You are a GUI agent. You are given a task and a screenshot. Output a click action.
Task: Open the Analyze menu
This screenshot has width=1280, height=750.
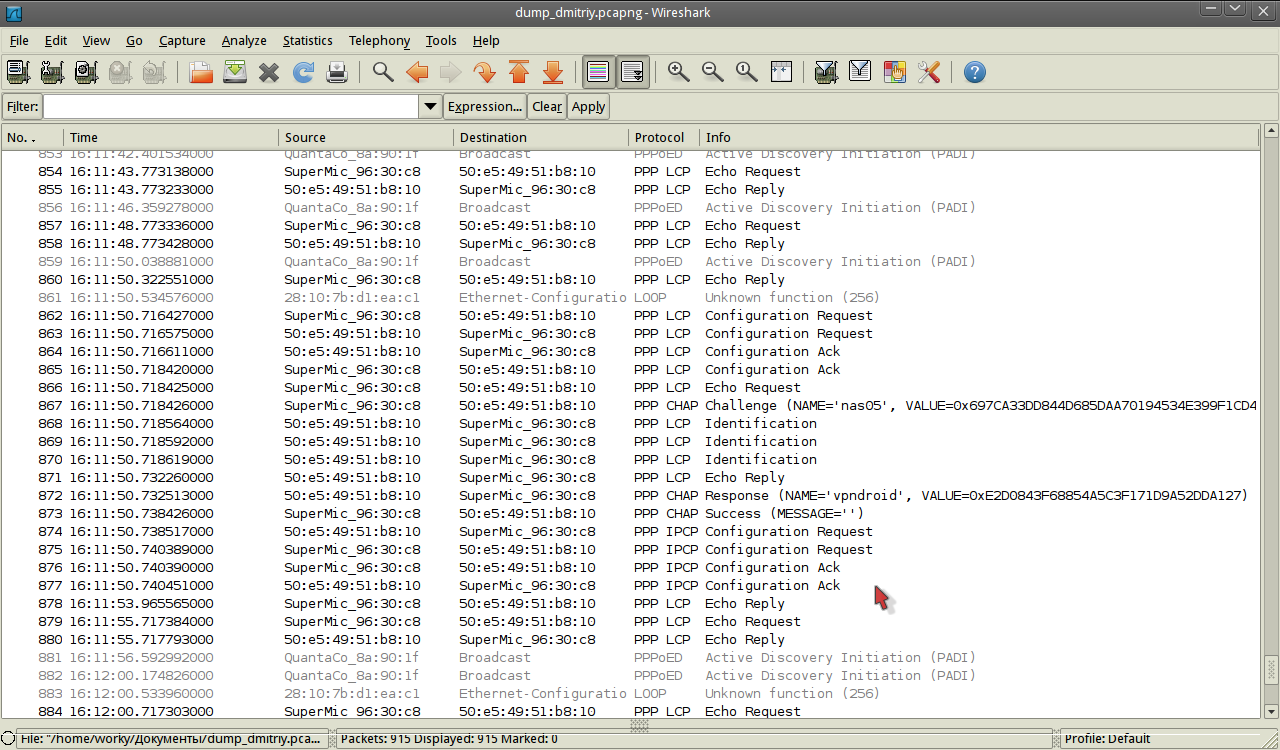[x=244, y=40]
